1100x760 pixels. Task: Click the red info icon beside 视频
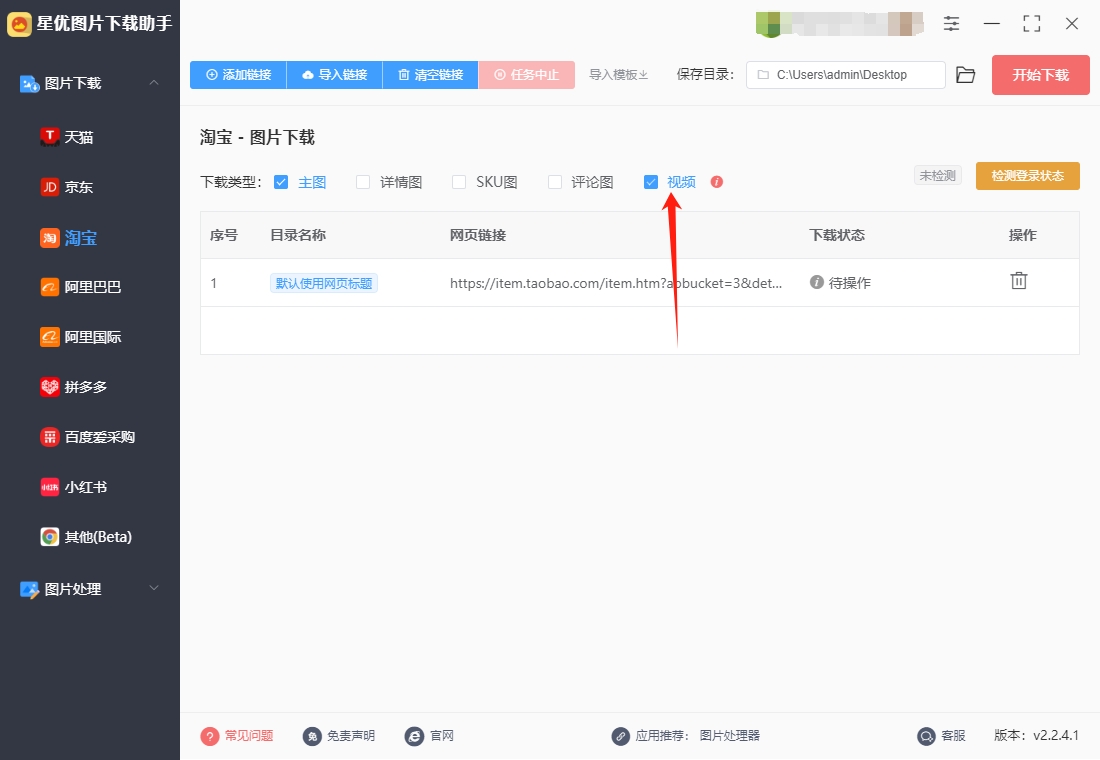coord(716,182)
